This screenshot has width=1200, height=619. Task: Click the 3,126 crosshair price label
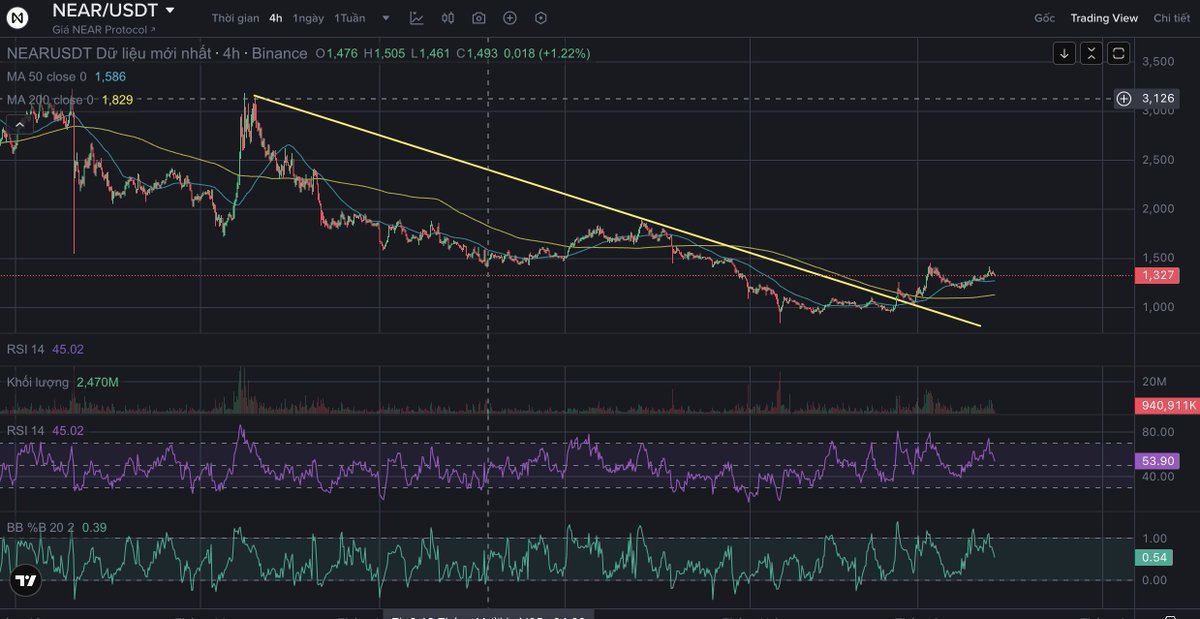(1158, 98)
